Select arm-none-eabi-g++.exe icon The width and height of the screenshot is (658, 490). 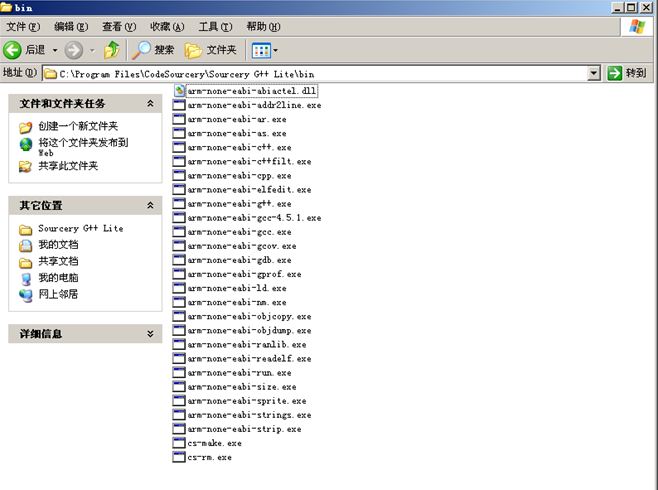[179, 203]
